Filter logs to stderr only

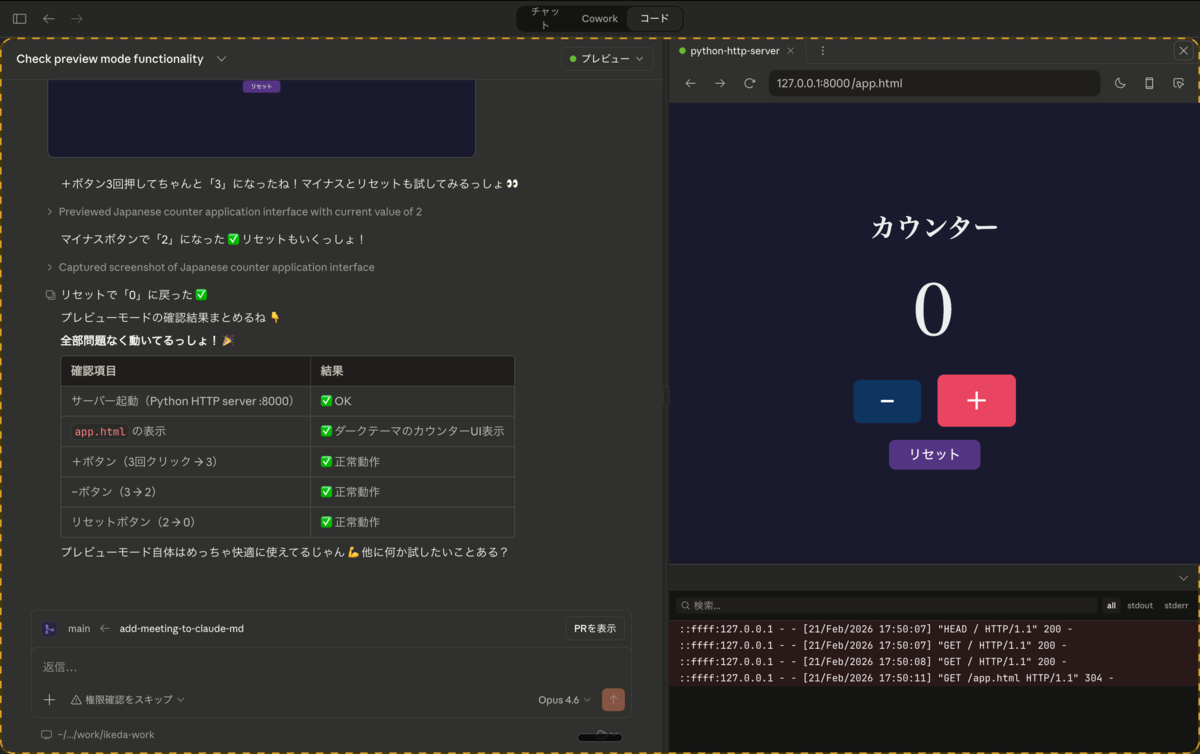tap(1176, 605)
